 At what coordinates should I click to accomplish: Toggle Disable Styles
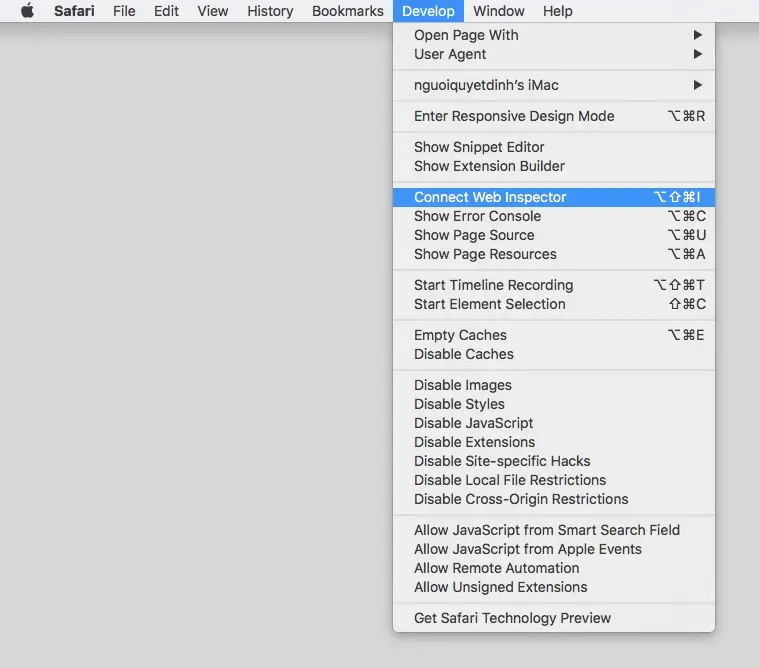(554, 404)
